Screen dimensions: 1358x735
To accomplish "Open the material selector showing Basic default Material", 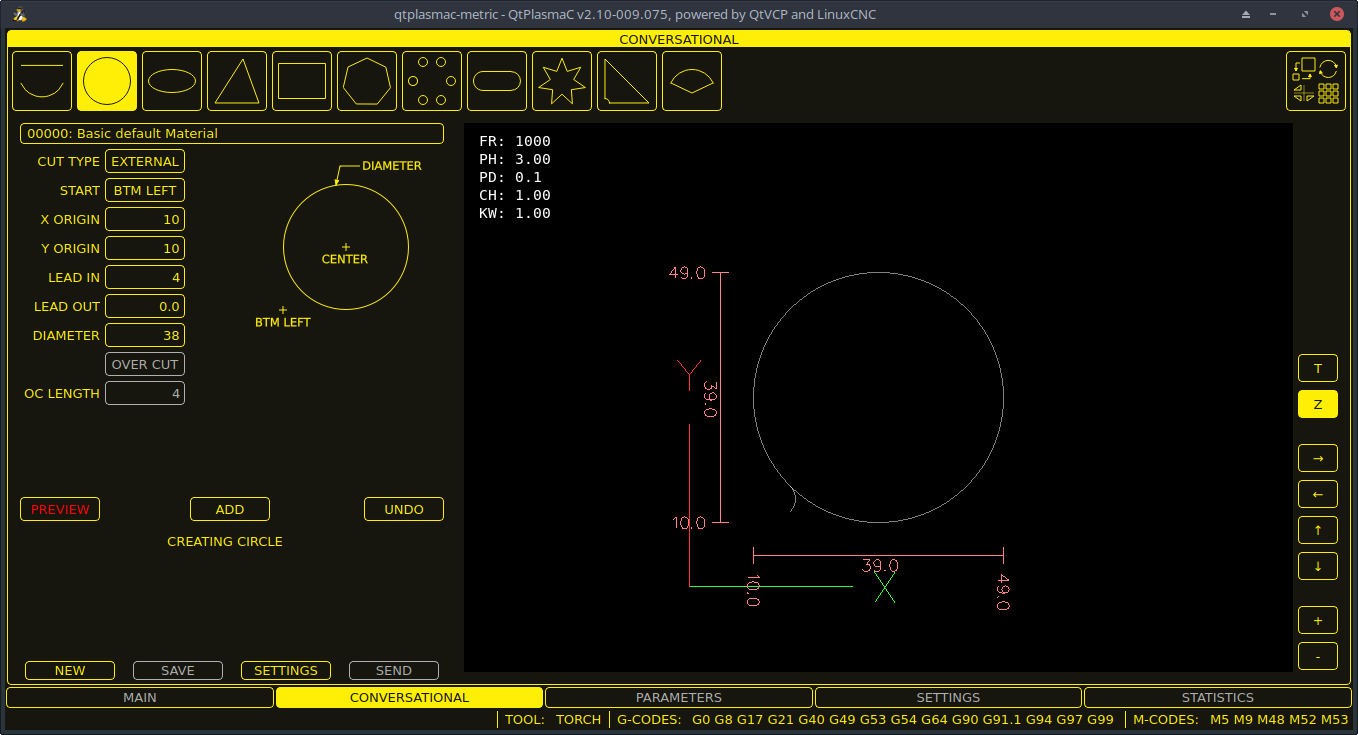I will pos(232,133).
